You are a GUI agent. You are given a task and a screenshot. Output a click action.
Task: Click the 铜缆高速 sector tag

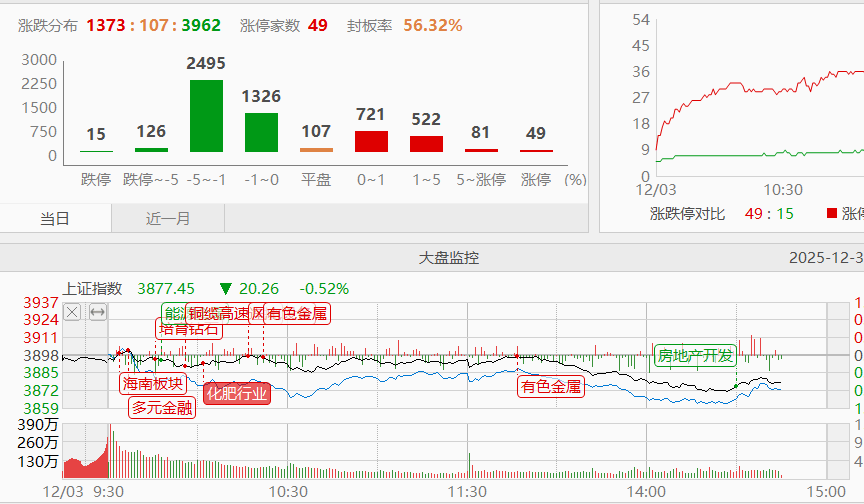pyautogui.click(x=217, y=313)
